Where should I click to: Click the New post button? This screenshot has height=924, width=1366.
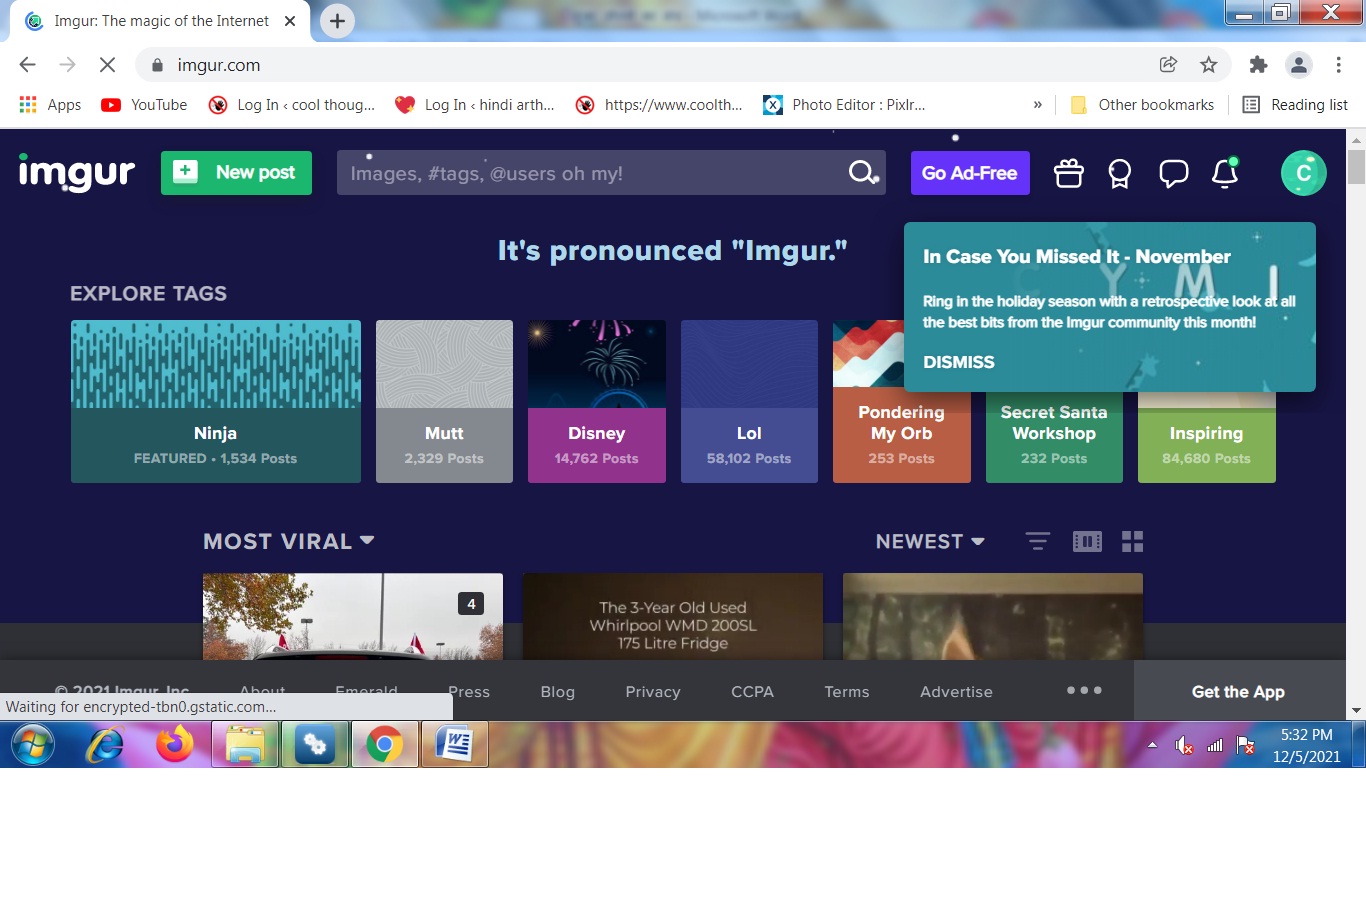(x=236, y=173)
